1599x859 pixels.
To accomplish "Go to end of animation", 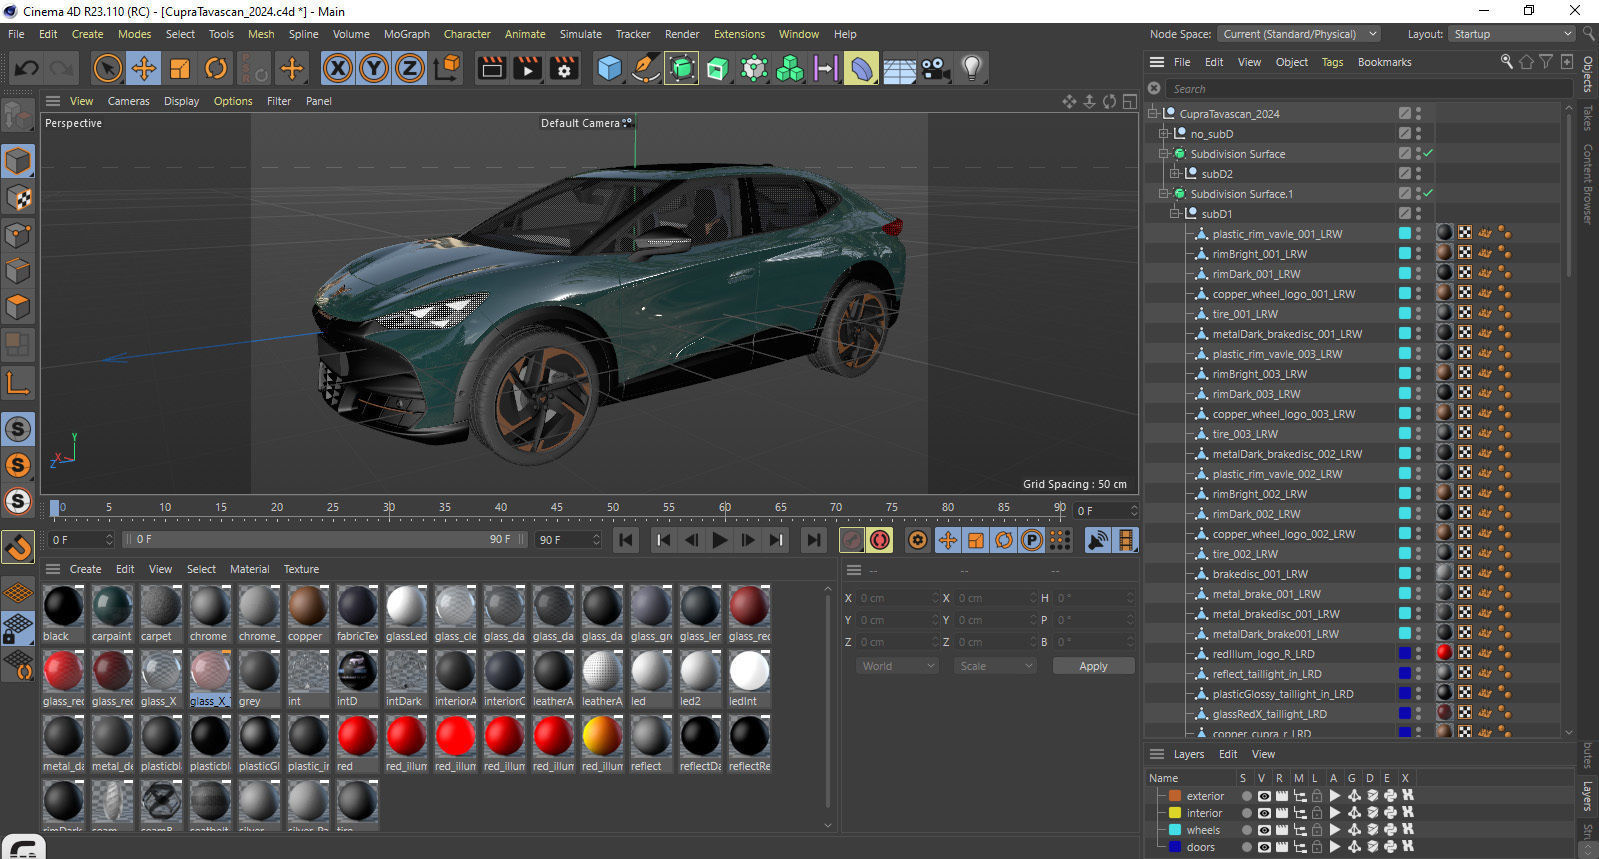I will pos(814,540).
